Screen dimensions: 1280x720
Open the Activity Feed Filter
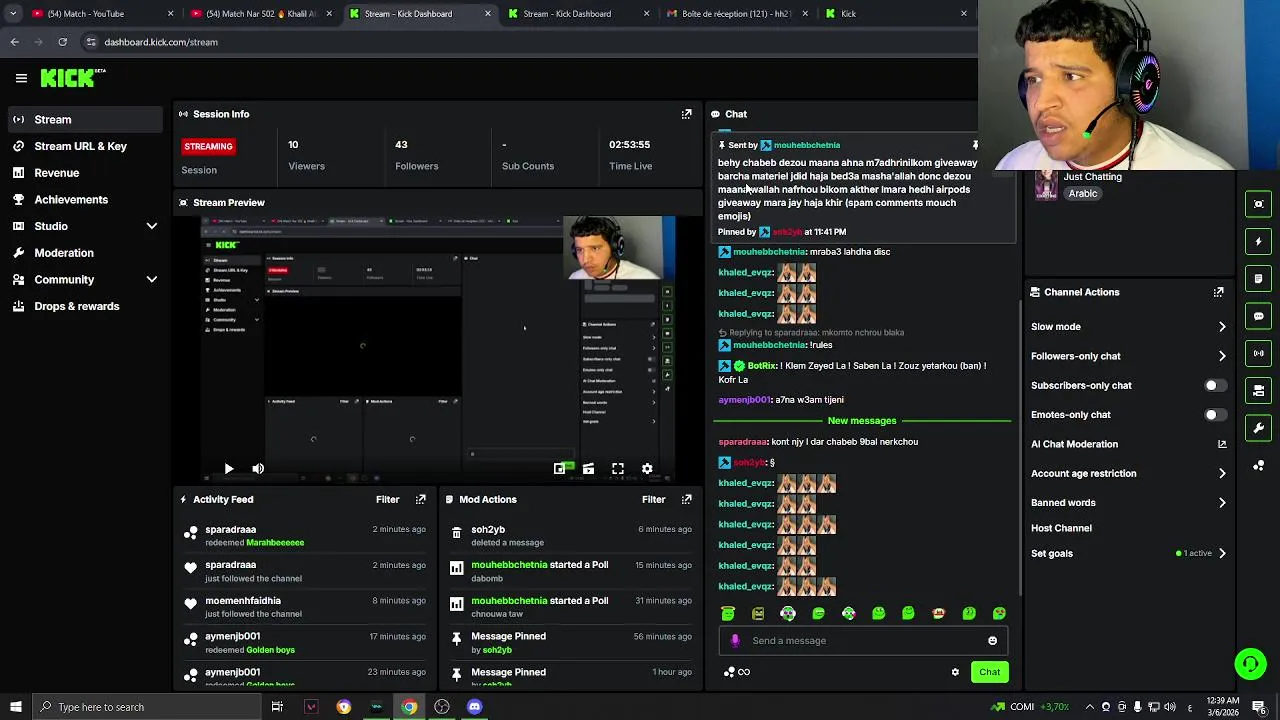coord(387,499)
